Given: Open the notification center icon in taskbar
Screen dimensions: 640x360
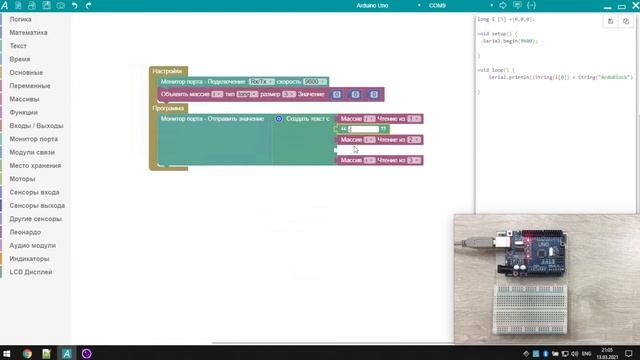Looking at the screenshot, I should click(629, 353).
